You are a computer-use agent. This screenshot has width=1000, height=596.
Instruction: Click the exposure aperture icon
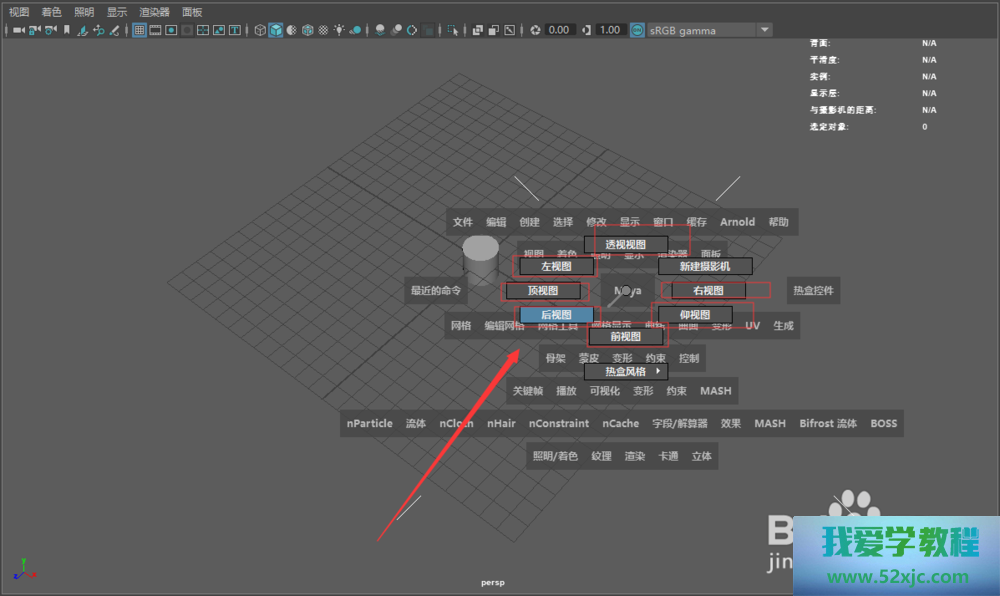pos(536,30)
